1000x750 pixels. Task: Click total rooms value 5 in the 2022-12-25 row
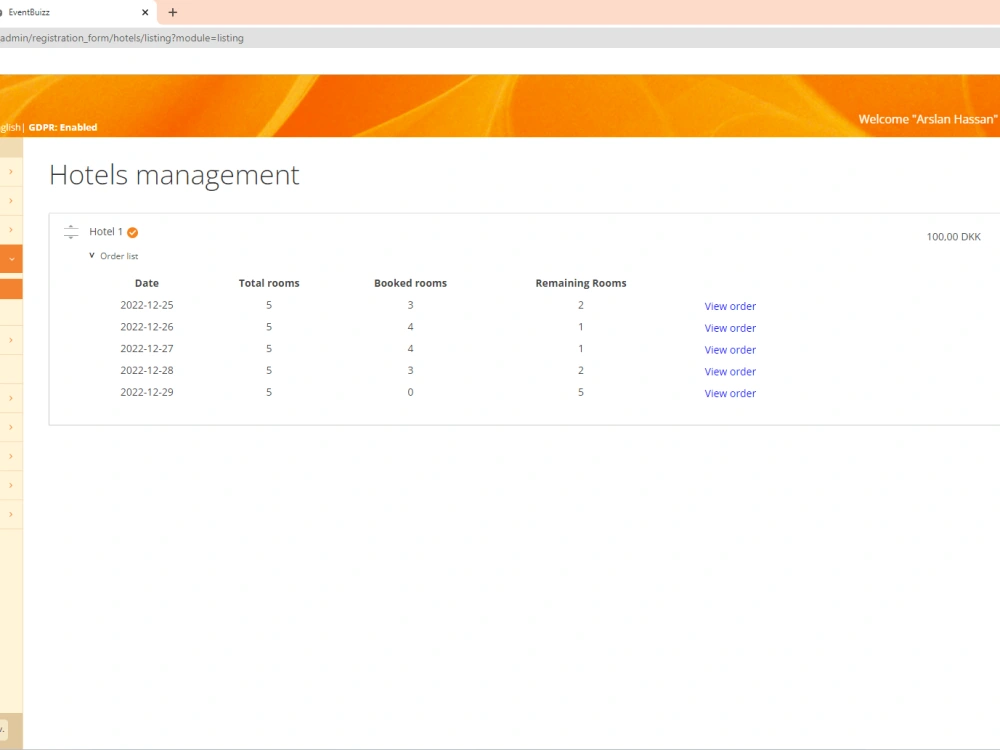click(269, 305)
